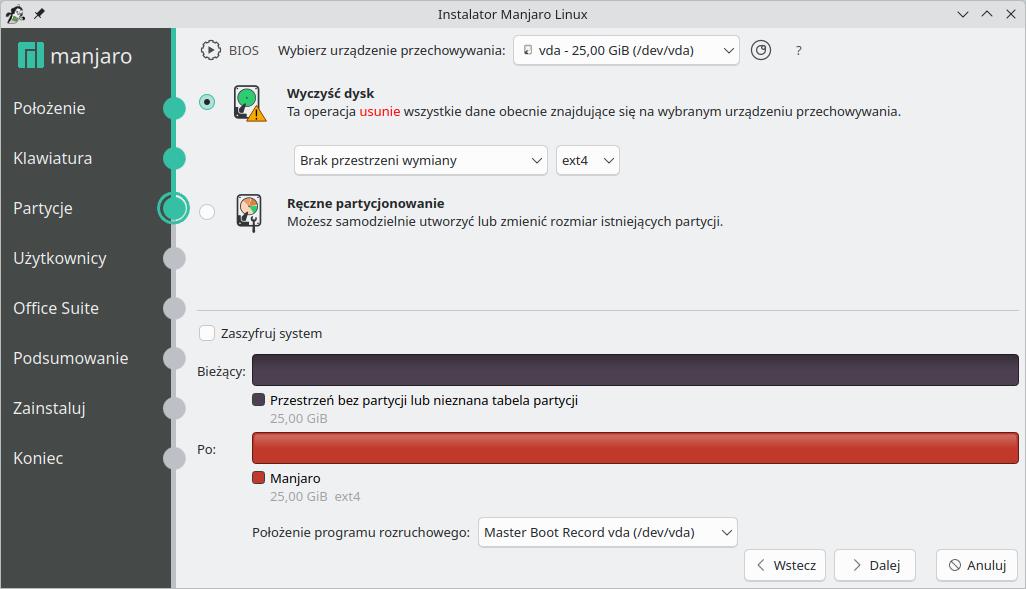1026x589 pixels.
Task: Expand the swap space Brak przestrzeni wymiany dropdown
Action: (421, 160)
